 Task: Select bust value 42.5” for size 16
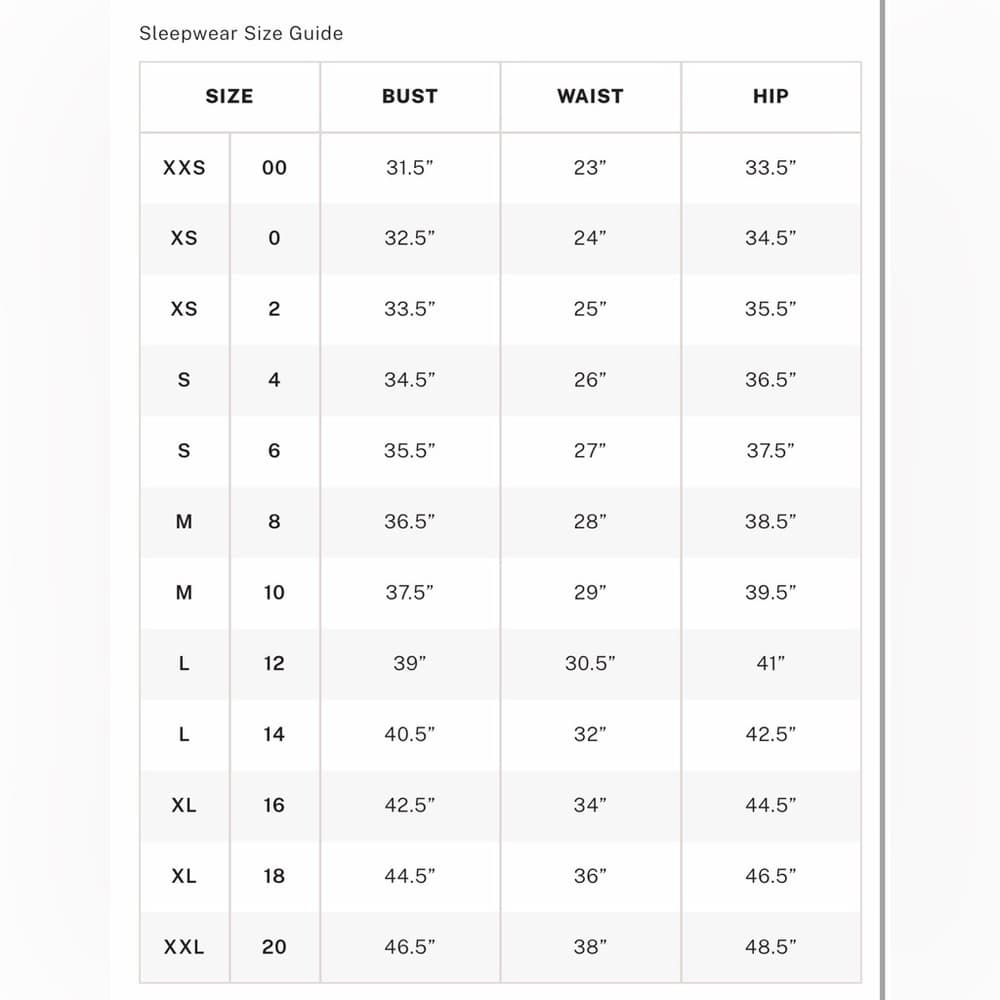tap(409, 805)
